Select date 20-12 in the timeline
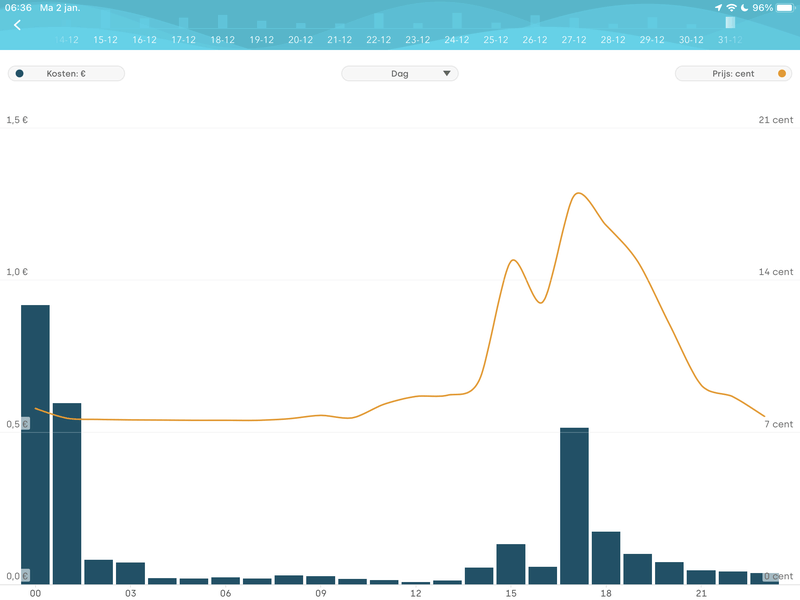This screenshot has height=600, width=800. [x=301, y=40]
